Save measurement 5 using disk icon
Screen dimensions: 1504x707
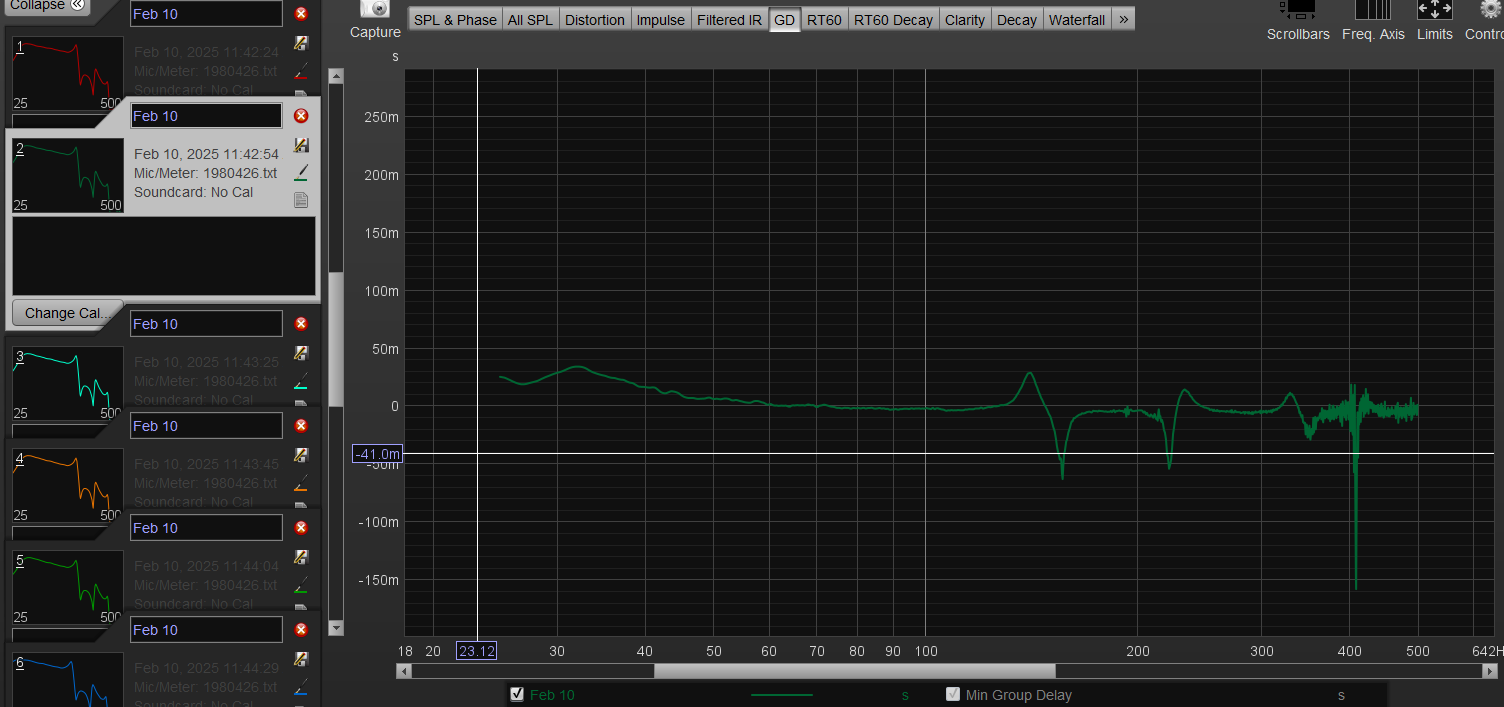(301, 557)
